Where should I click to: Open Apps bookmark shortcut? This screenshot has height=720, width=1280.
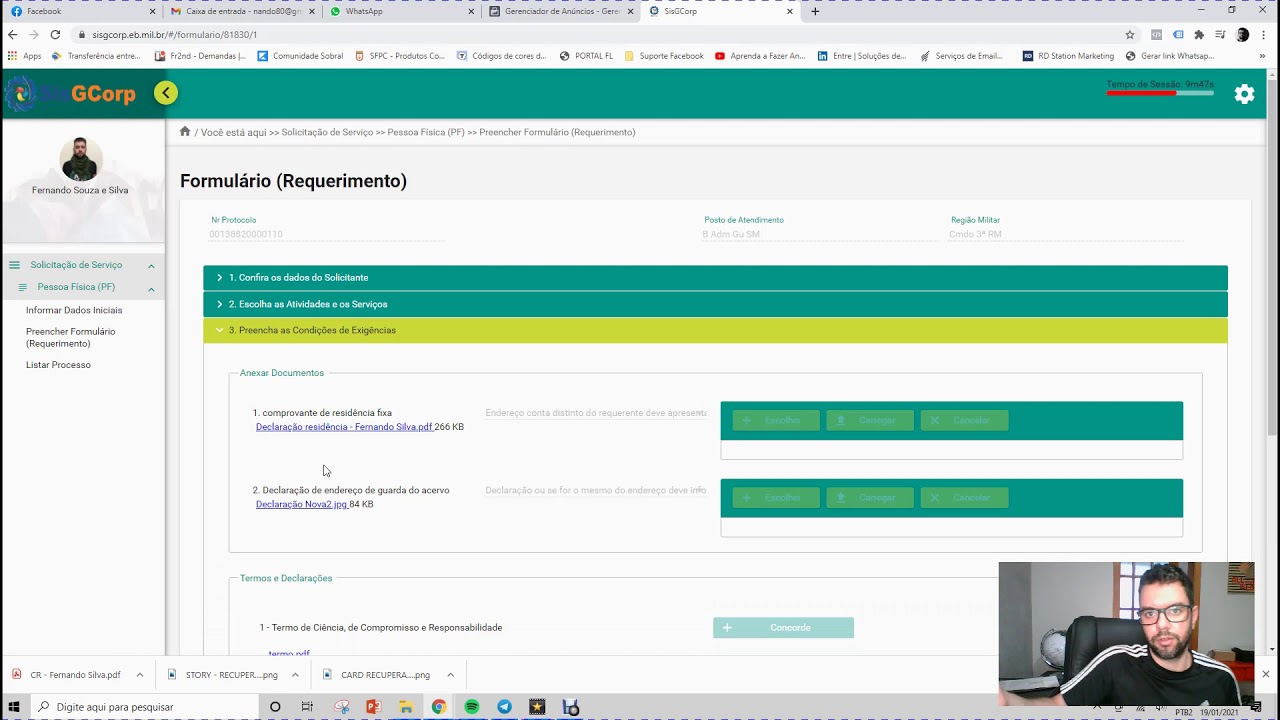[25, 56]
